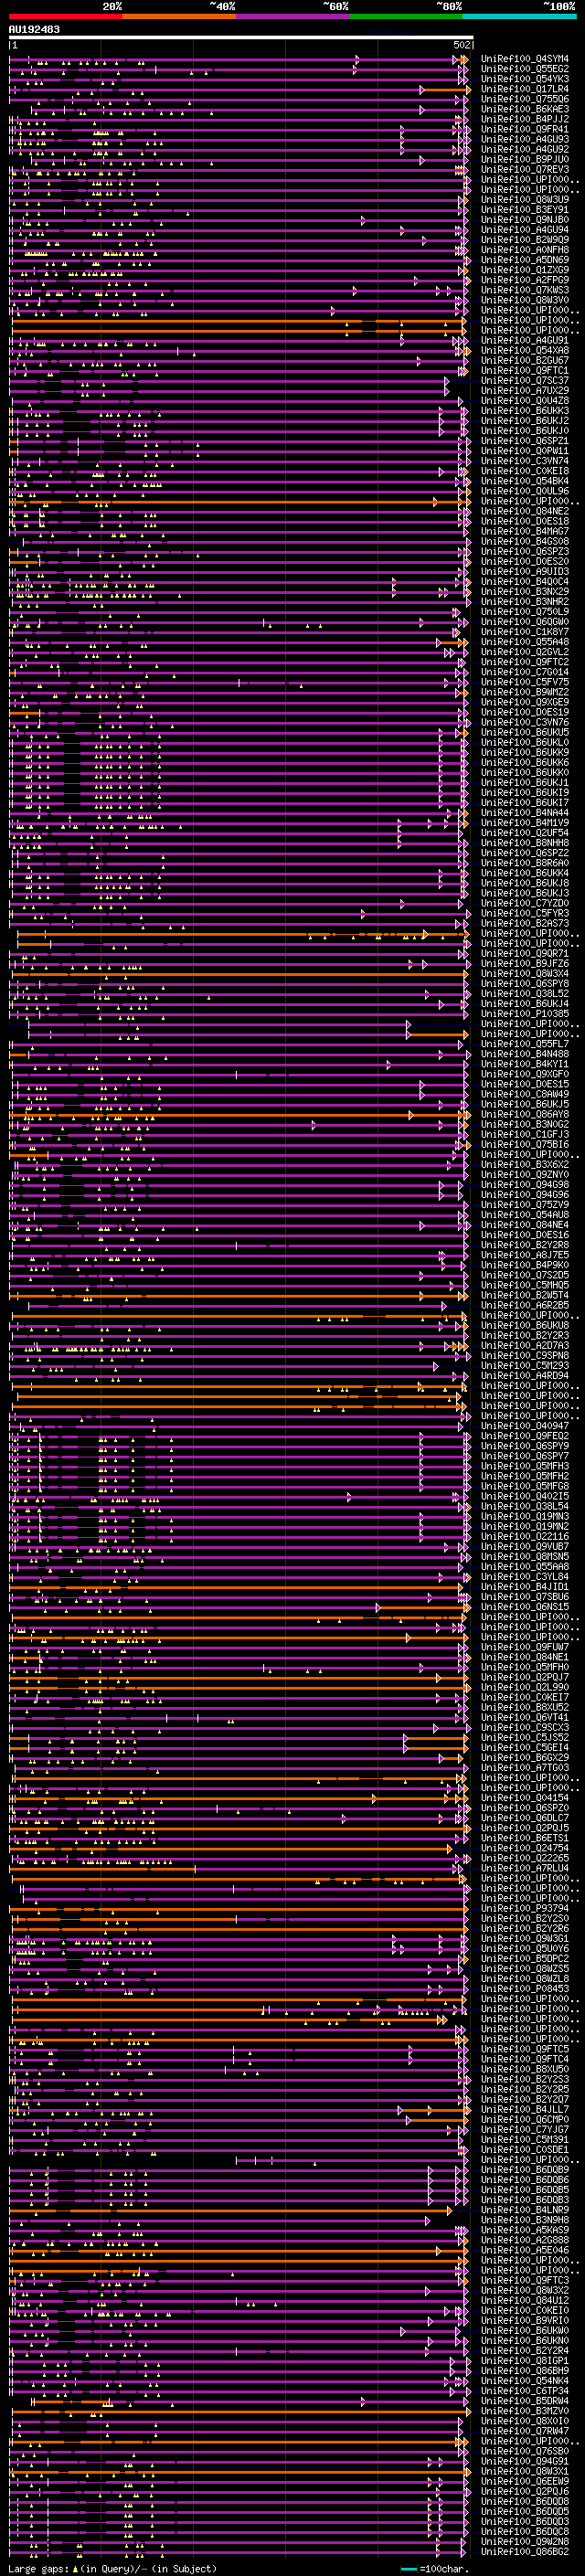Click the UniRef100_C1K8Y7 label
The image size is (585, 2576).
[x=525, y=631]
